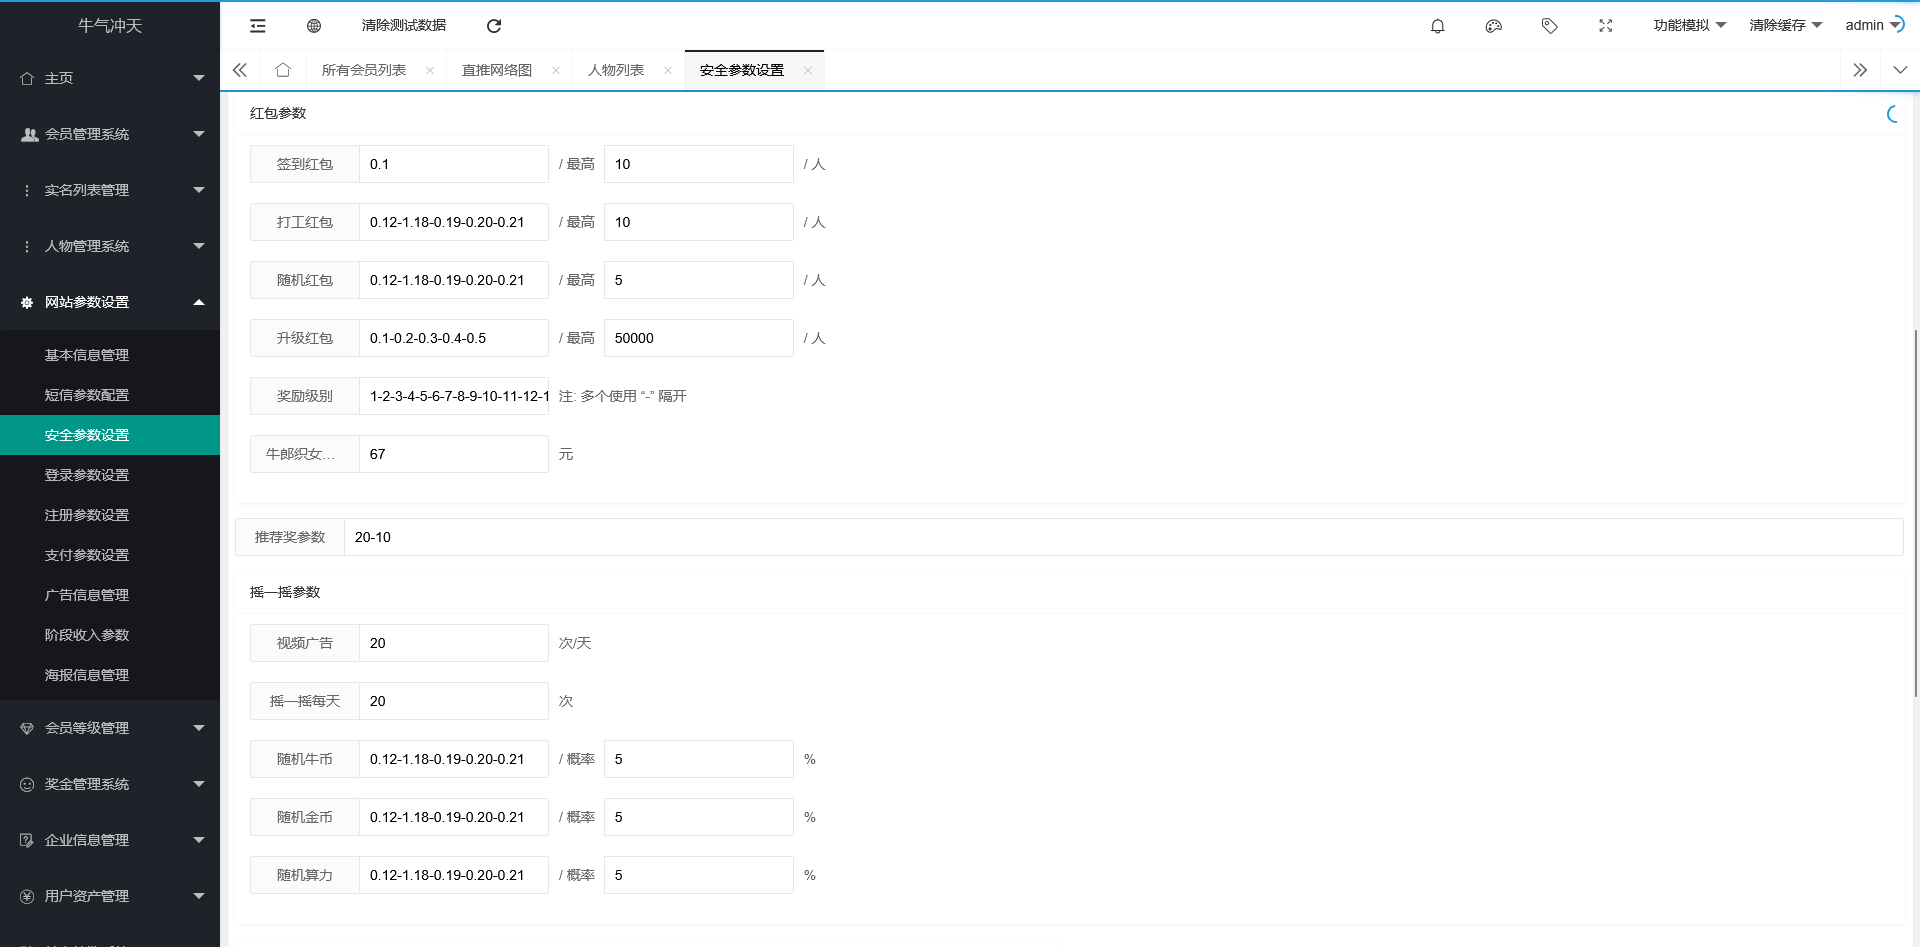Open 注册参数设置 submenu item
Image resolution: width=1920 pixels, height=947 pixels.
(110, 515)
